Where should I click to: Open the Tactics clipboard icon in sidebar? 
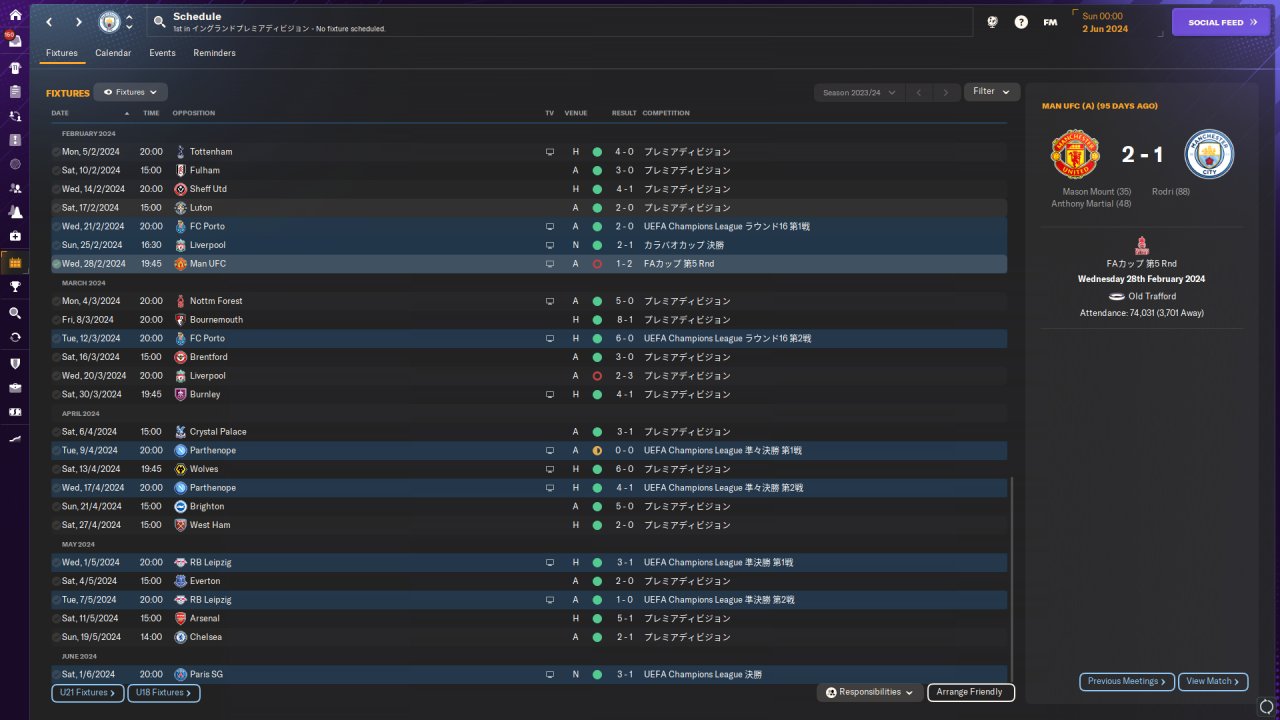coord(15,91)
